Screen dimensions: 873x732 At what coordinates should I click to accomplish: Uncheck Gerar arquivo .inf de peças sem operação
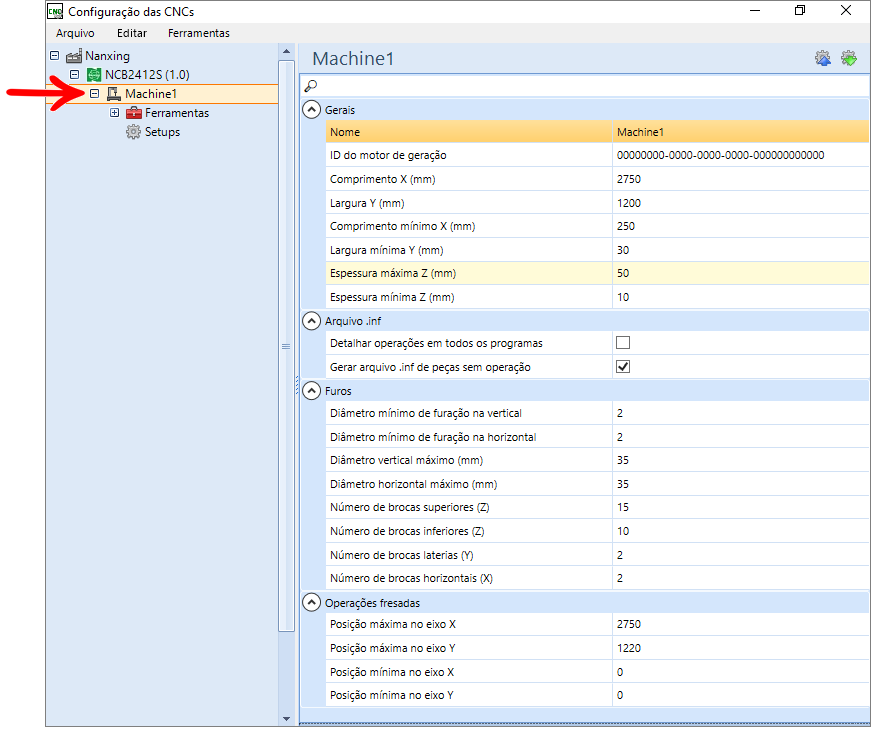coord(623,367)
